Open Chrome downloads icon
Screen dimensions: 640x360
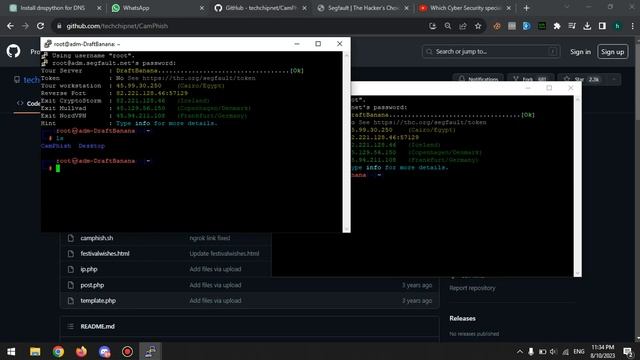[587, 26]
